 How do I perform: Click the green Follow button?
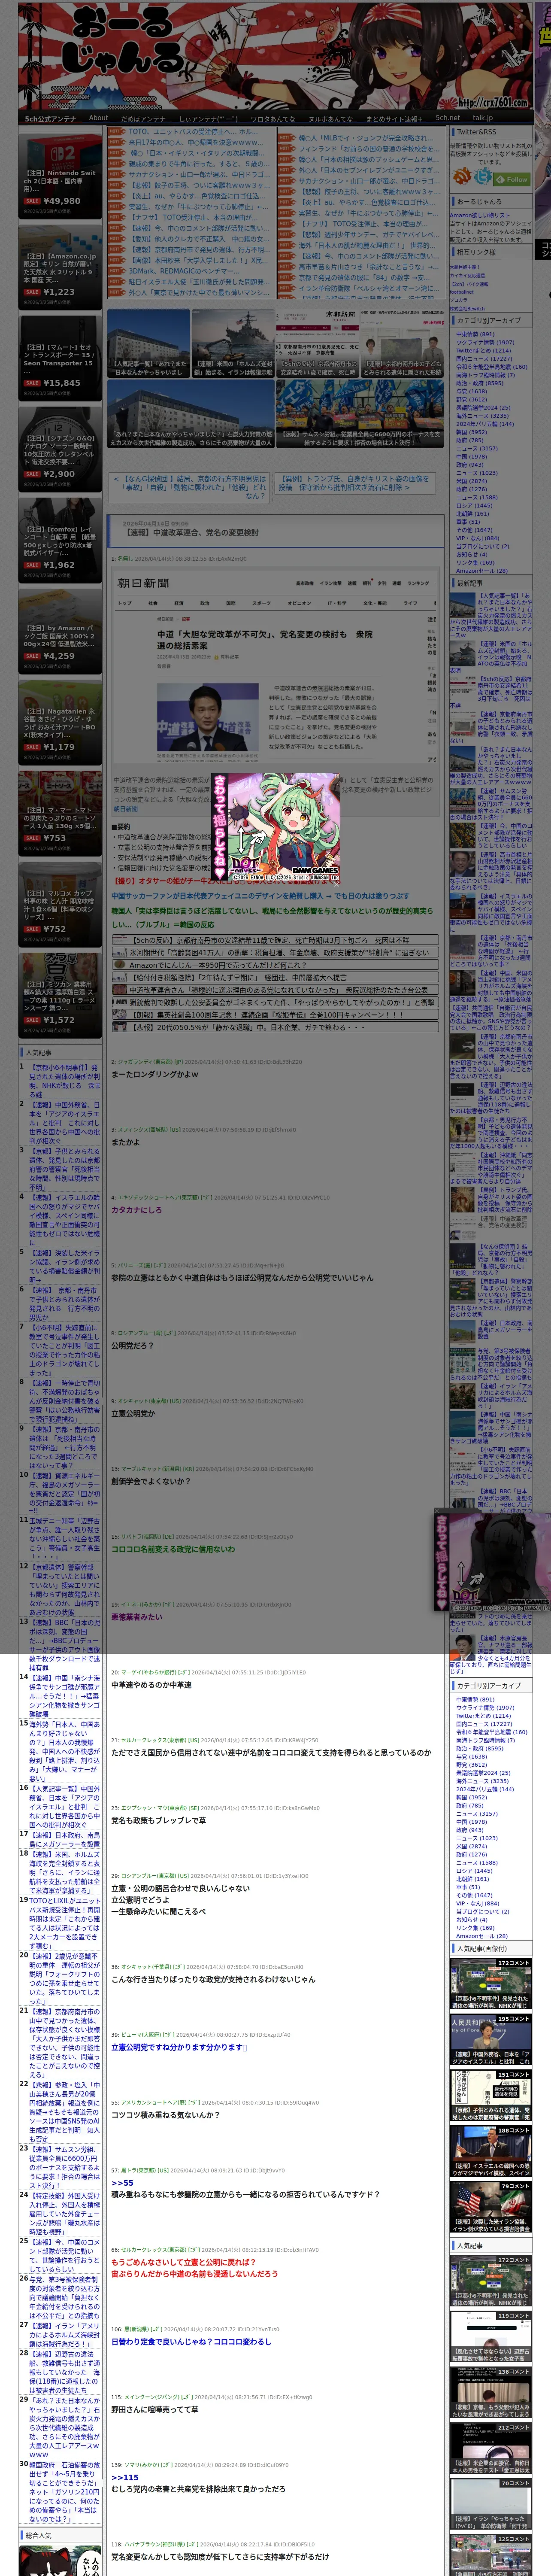click(x=513, y=180)
